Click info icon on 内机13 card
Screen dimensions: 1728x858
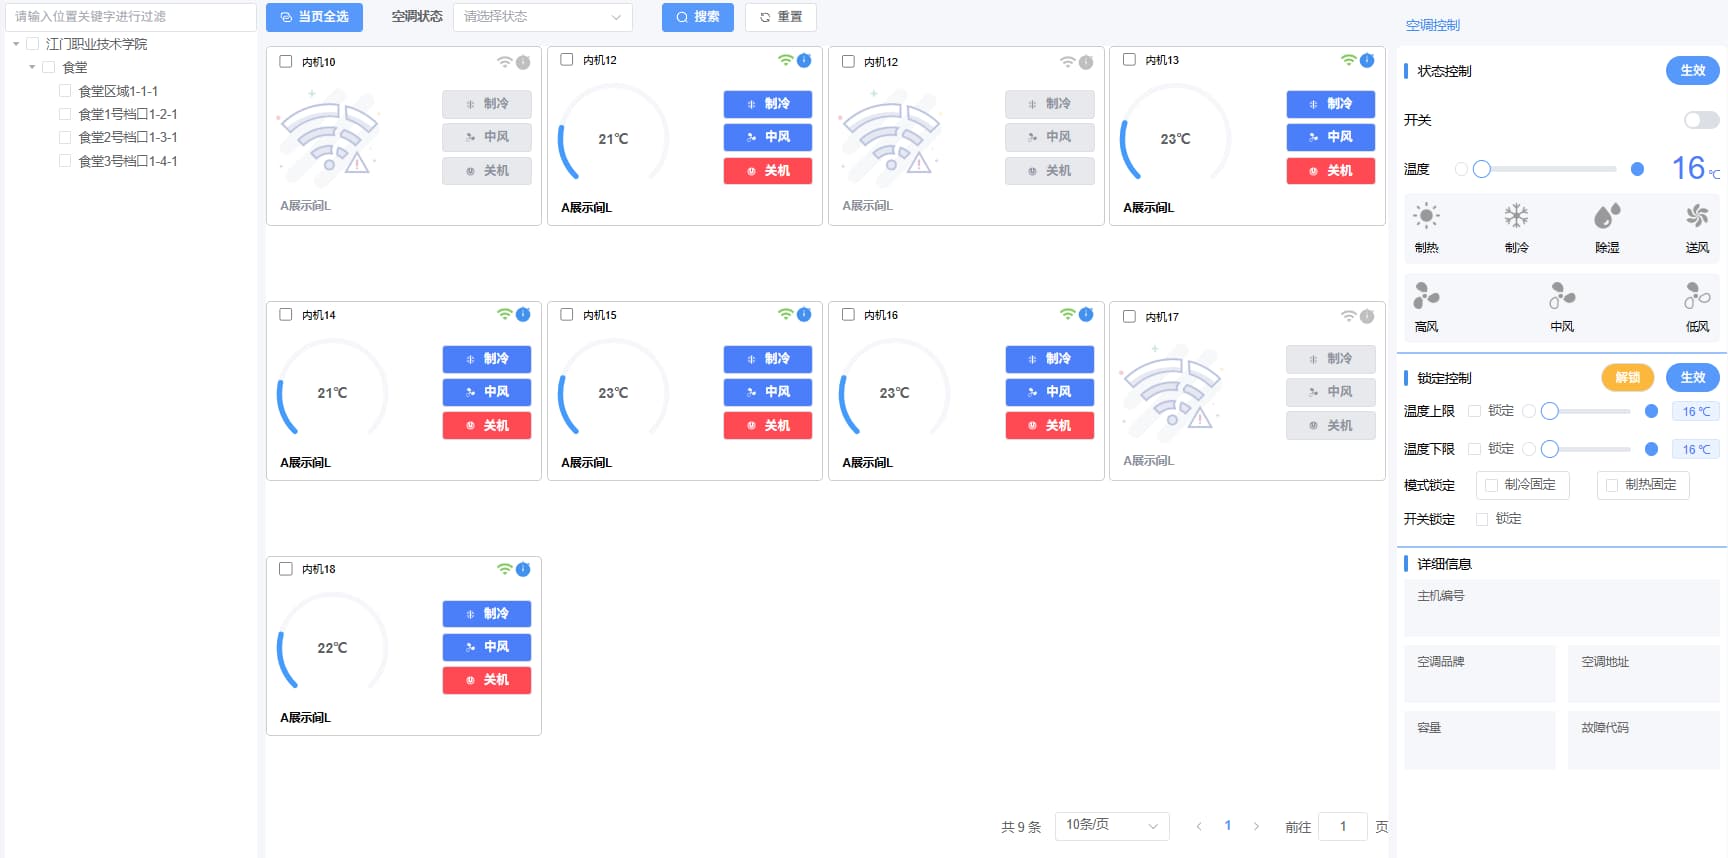(1367, 60)
